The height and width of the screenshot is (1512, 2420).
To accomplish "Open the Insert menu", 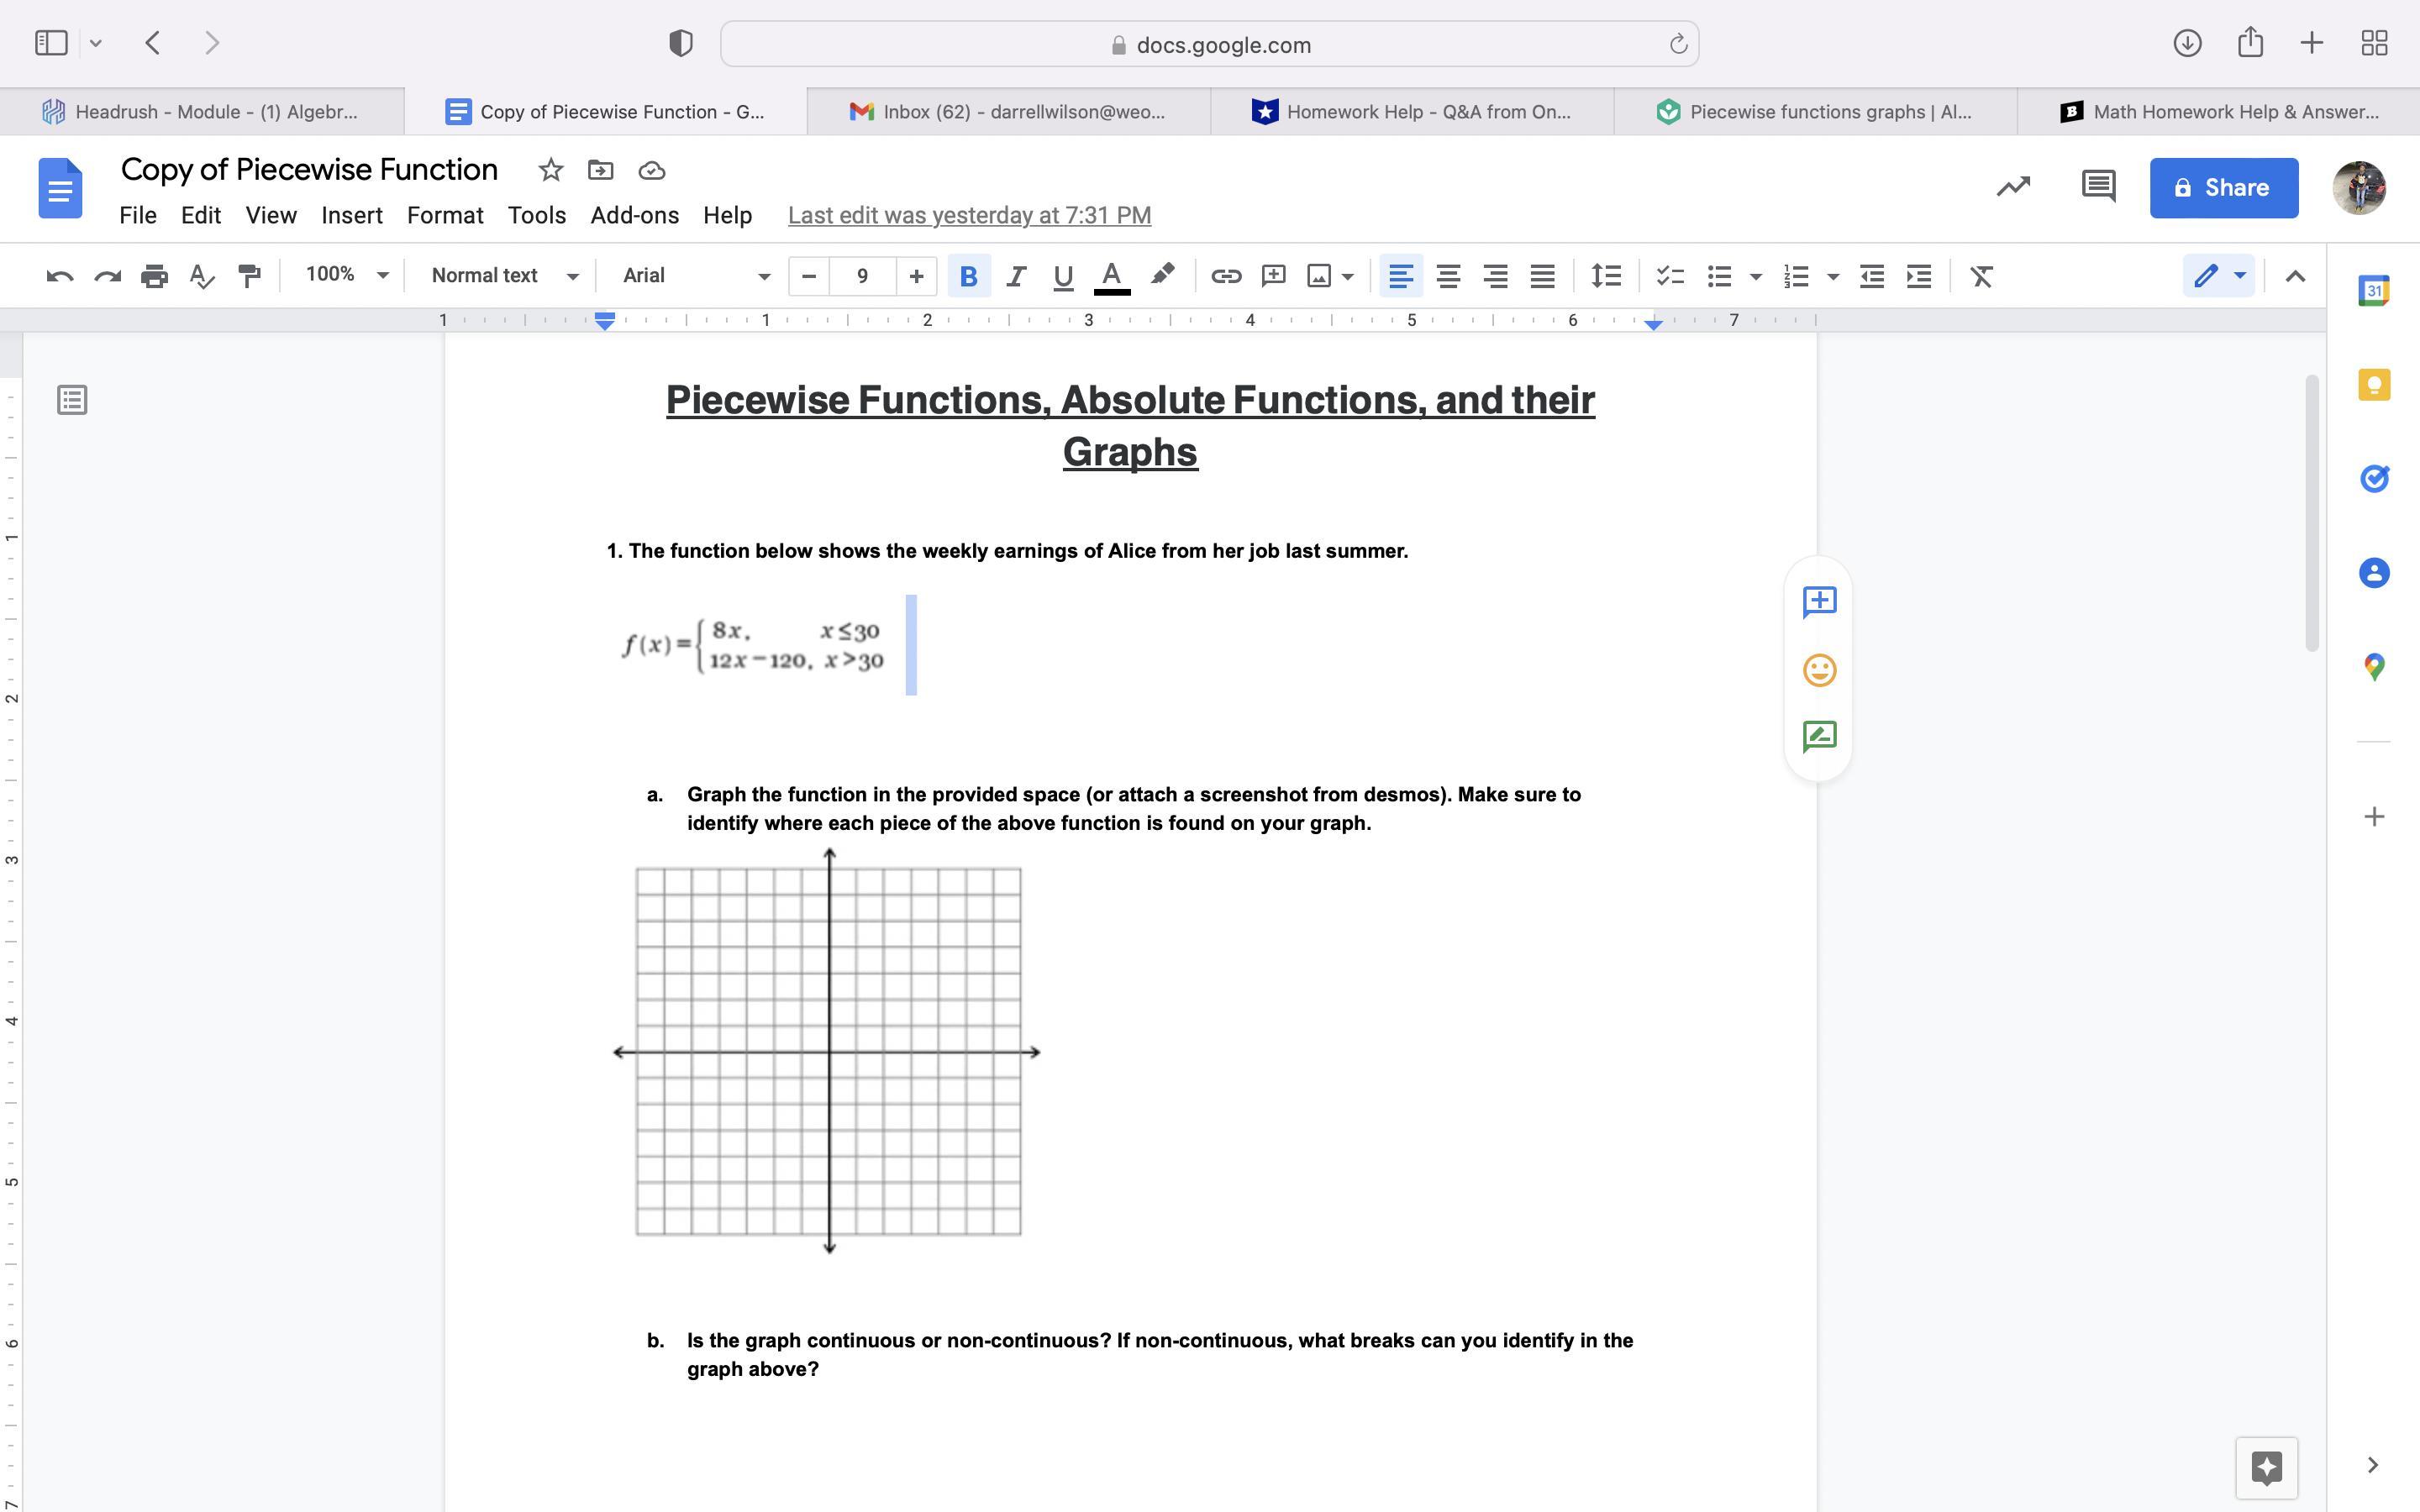I will pos(351,215).
